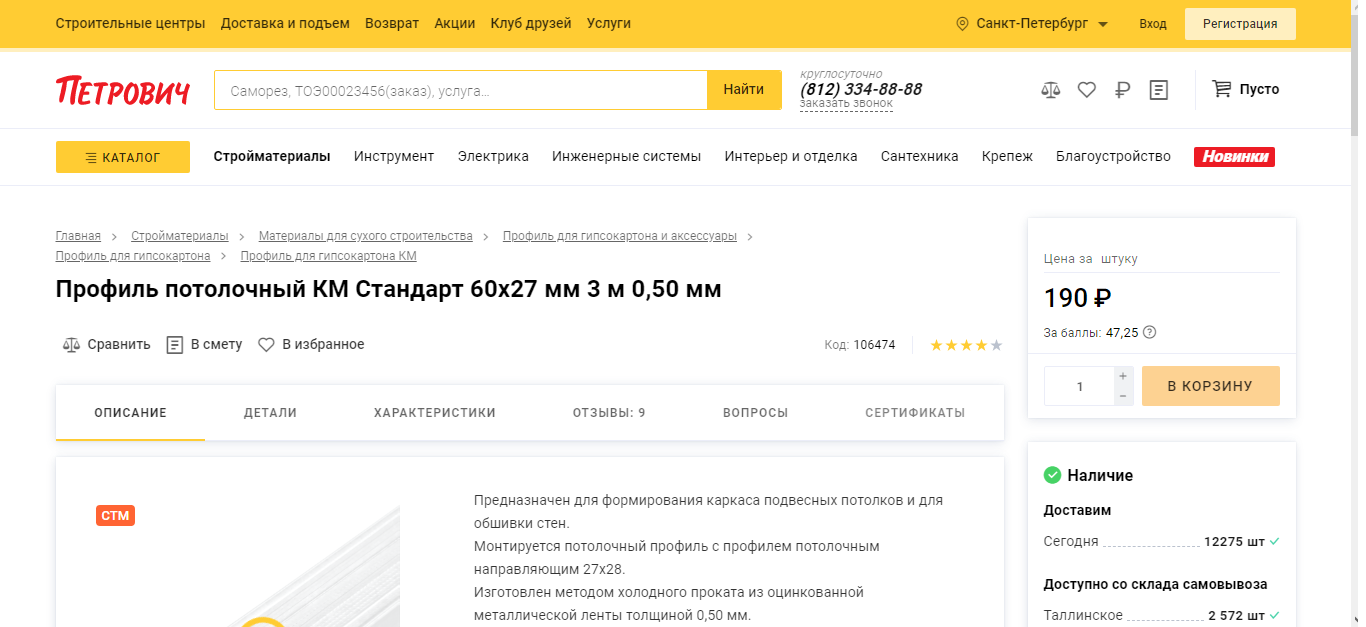This screenshot has width=1366, height=627.
Task: Click the price 190 ₽
Action: 1078,298
